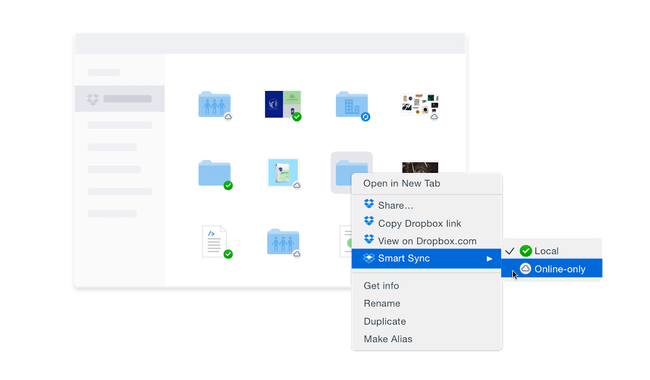Expand the Smart Sync submenu arrow

[x=489, y=259]
